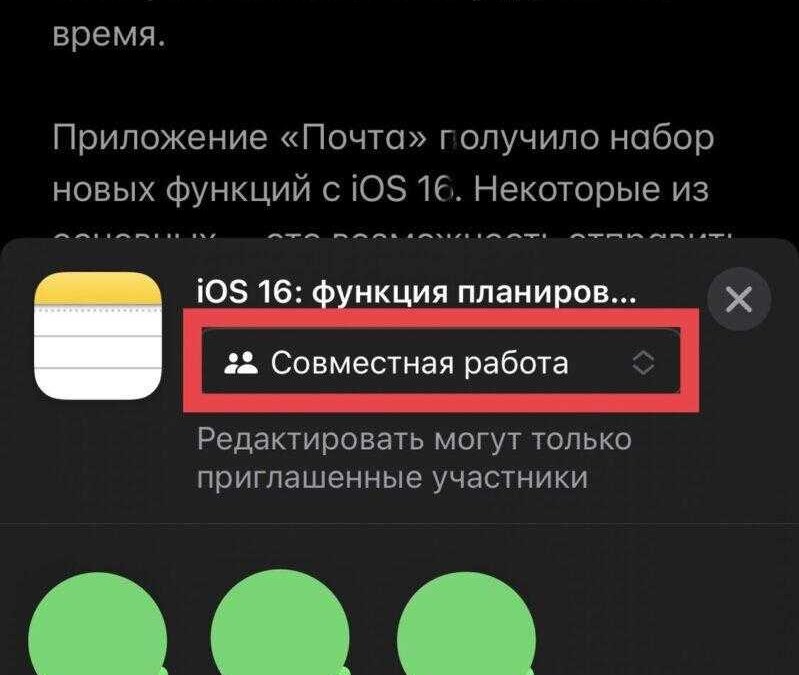Dismiss the share sheet with X
The height and width of the screenshot is (675, 799).
[739, 300]
